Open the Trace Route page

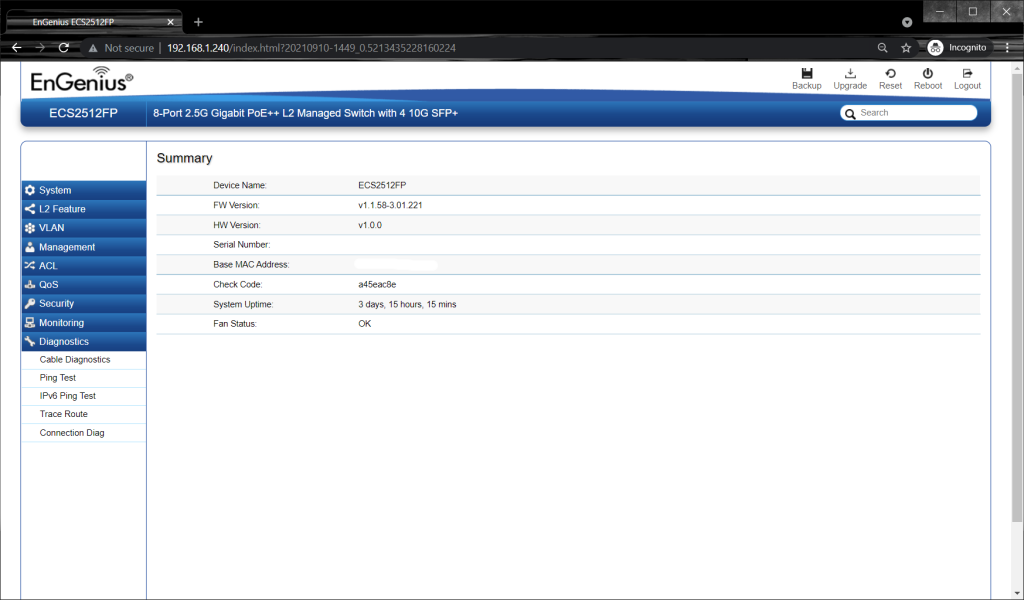[x=63, y=414]
